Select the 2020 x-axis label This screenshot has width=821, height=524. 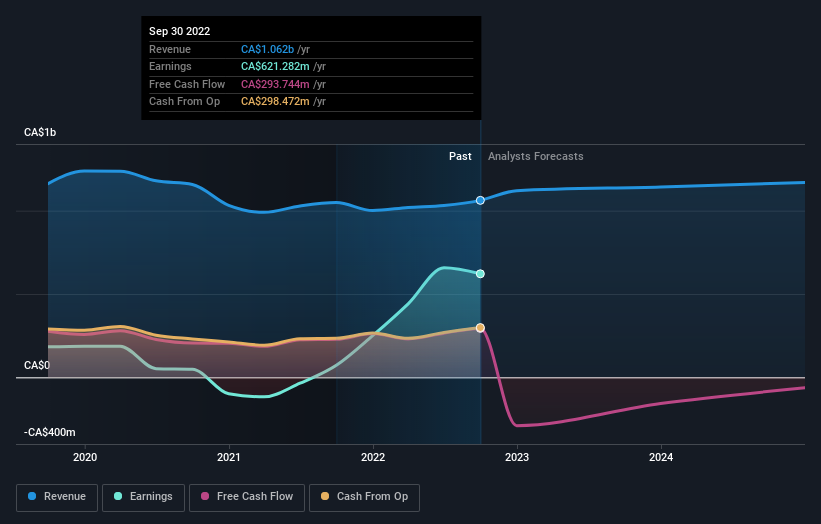pyautogui.click(x=85, y=458)
